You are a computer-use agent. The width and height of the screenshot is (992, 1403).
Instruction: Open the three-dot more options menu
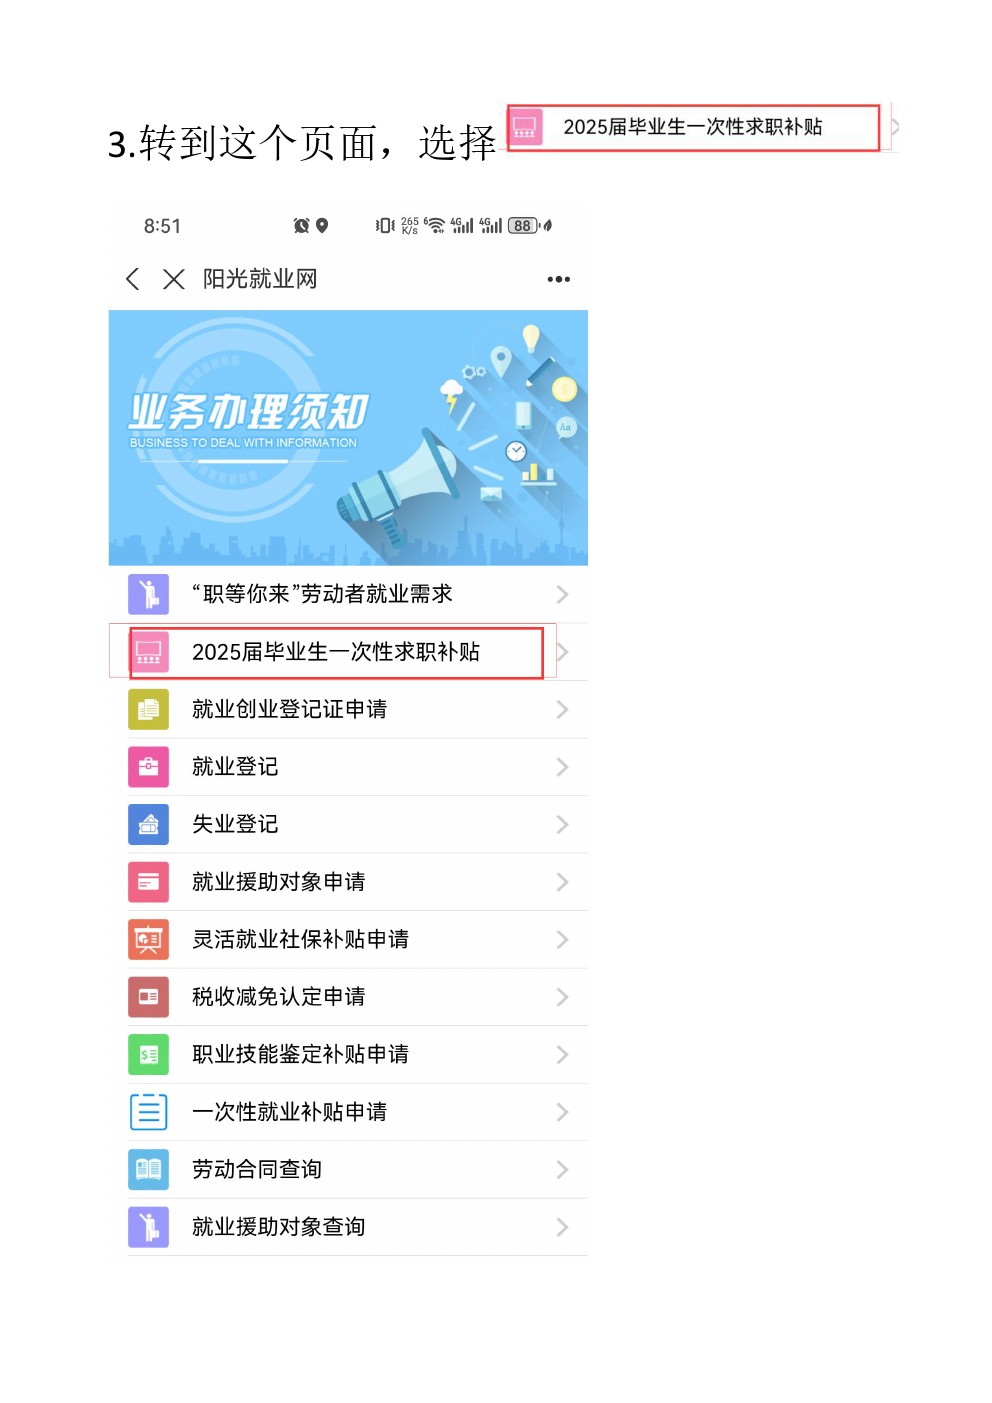pos(558,279)
